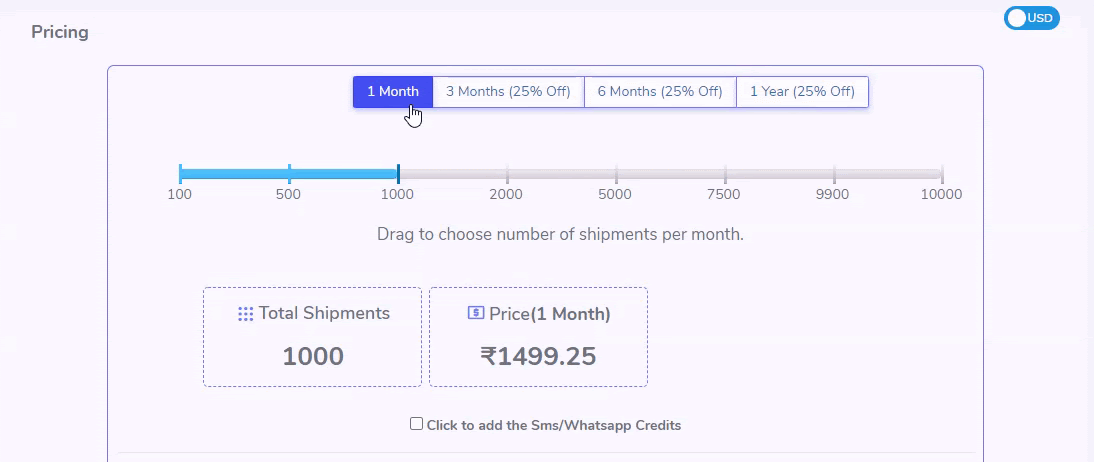Screen dimensions: 1094x462
Task: Pick the 1 Year (25% Off) plan
Action: [802, 91]
